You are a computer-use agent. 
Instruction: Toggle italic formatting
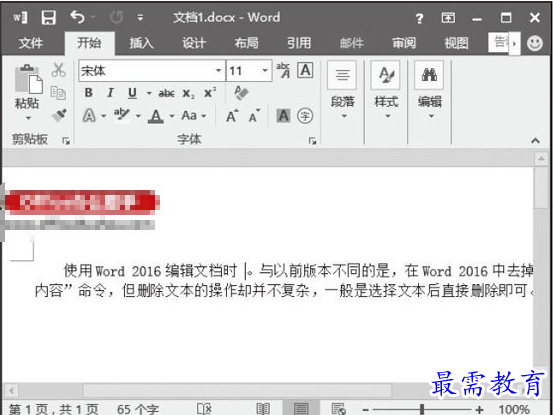pyautogui.click(x=110, y=93)
